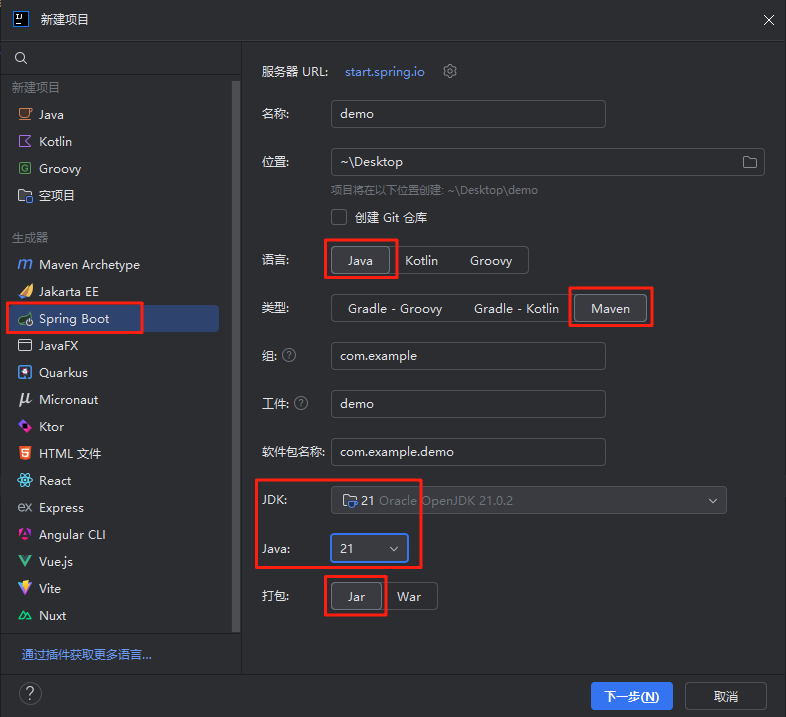Click the folder browse icon in location field
This screenshot has height=717, width=786.
749,162
